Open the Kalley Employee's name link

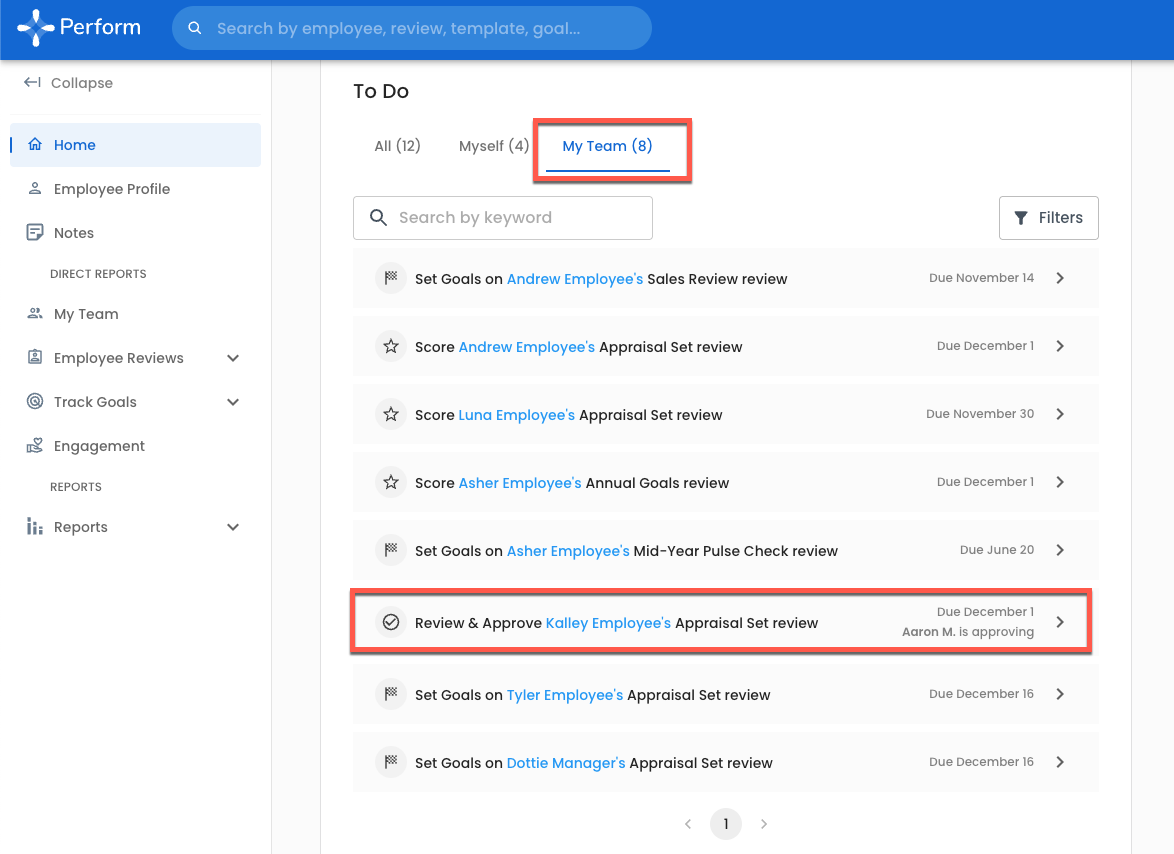(x=608, y=623)
